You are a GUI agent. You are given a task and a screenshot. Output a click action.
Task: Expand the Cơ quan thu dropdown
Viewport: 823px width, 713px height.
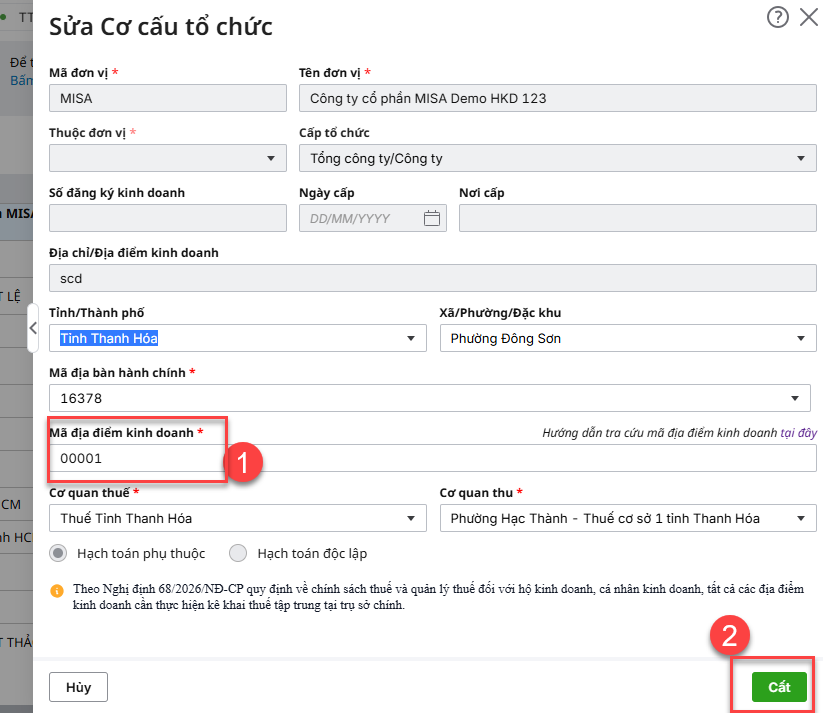click(800, 518)
